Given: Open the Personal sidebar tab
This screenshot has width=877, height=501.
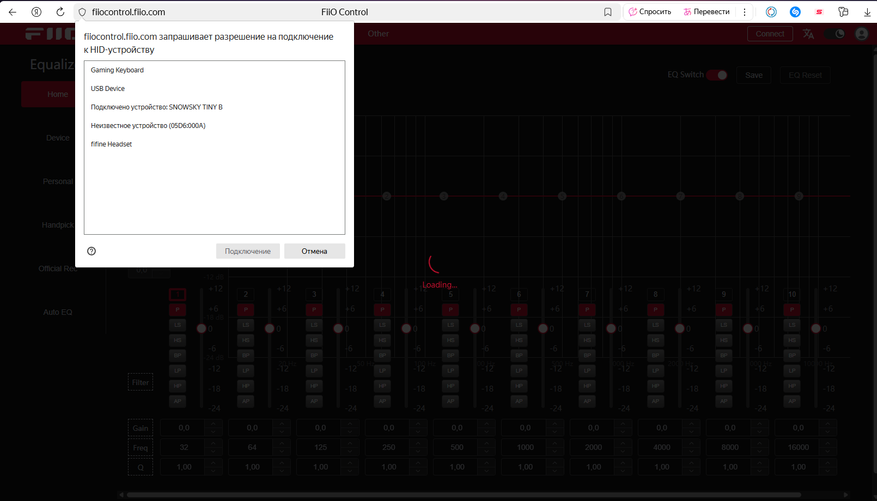Looking at the screenshot, I should click(58, 182).
